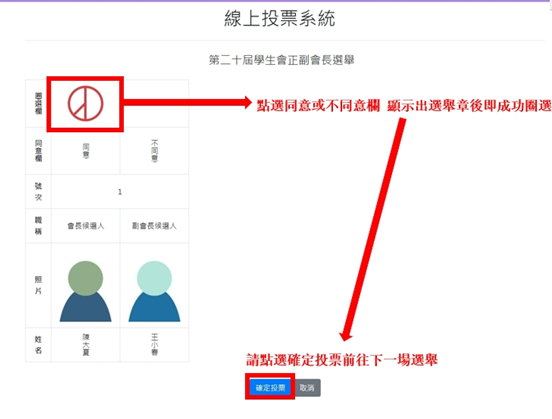Click the election stamp mark in the 圈選欄
This screenshot has width=552, height=419.
[x=85, y=104]
